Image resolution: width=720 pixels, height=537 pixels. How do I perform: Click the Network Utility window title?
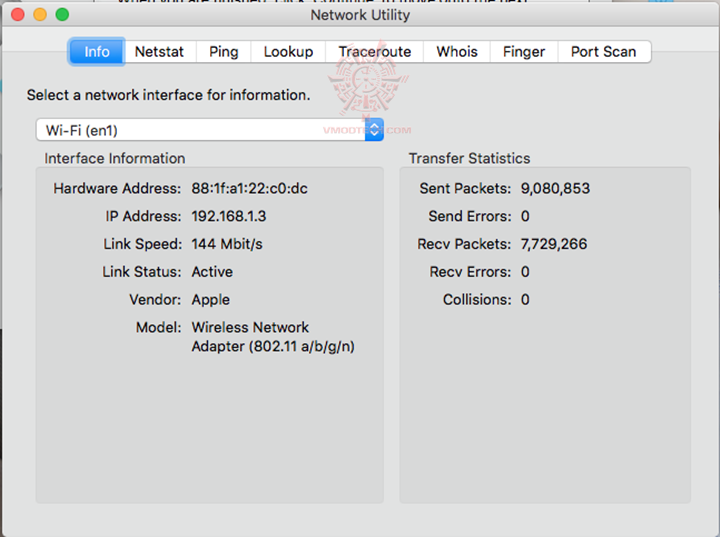[x=360, y=15]
